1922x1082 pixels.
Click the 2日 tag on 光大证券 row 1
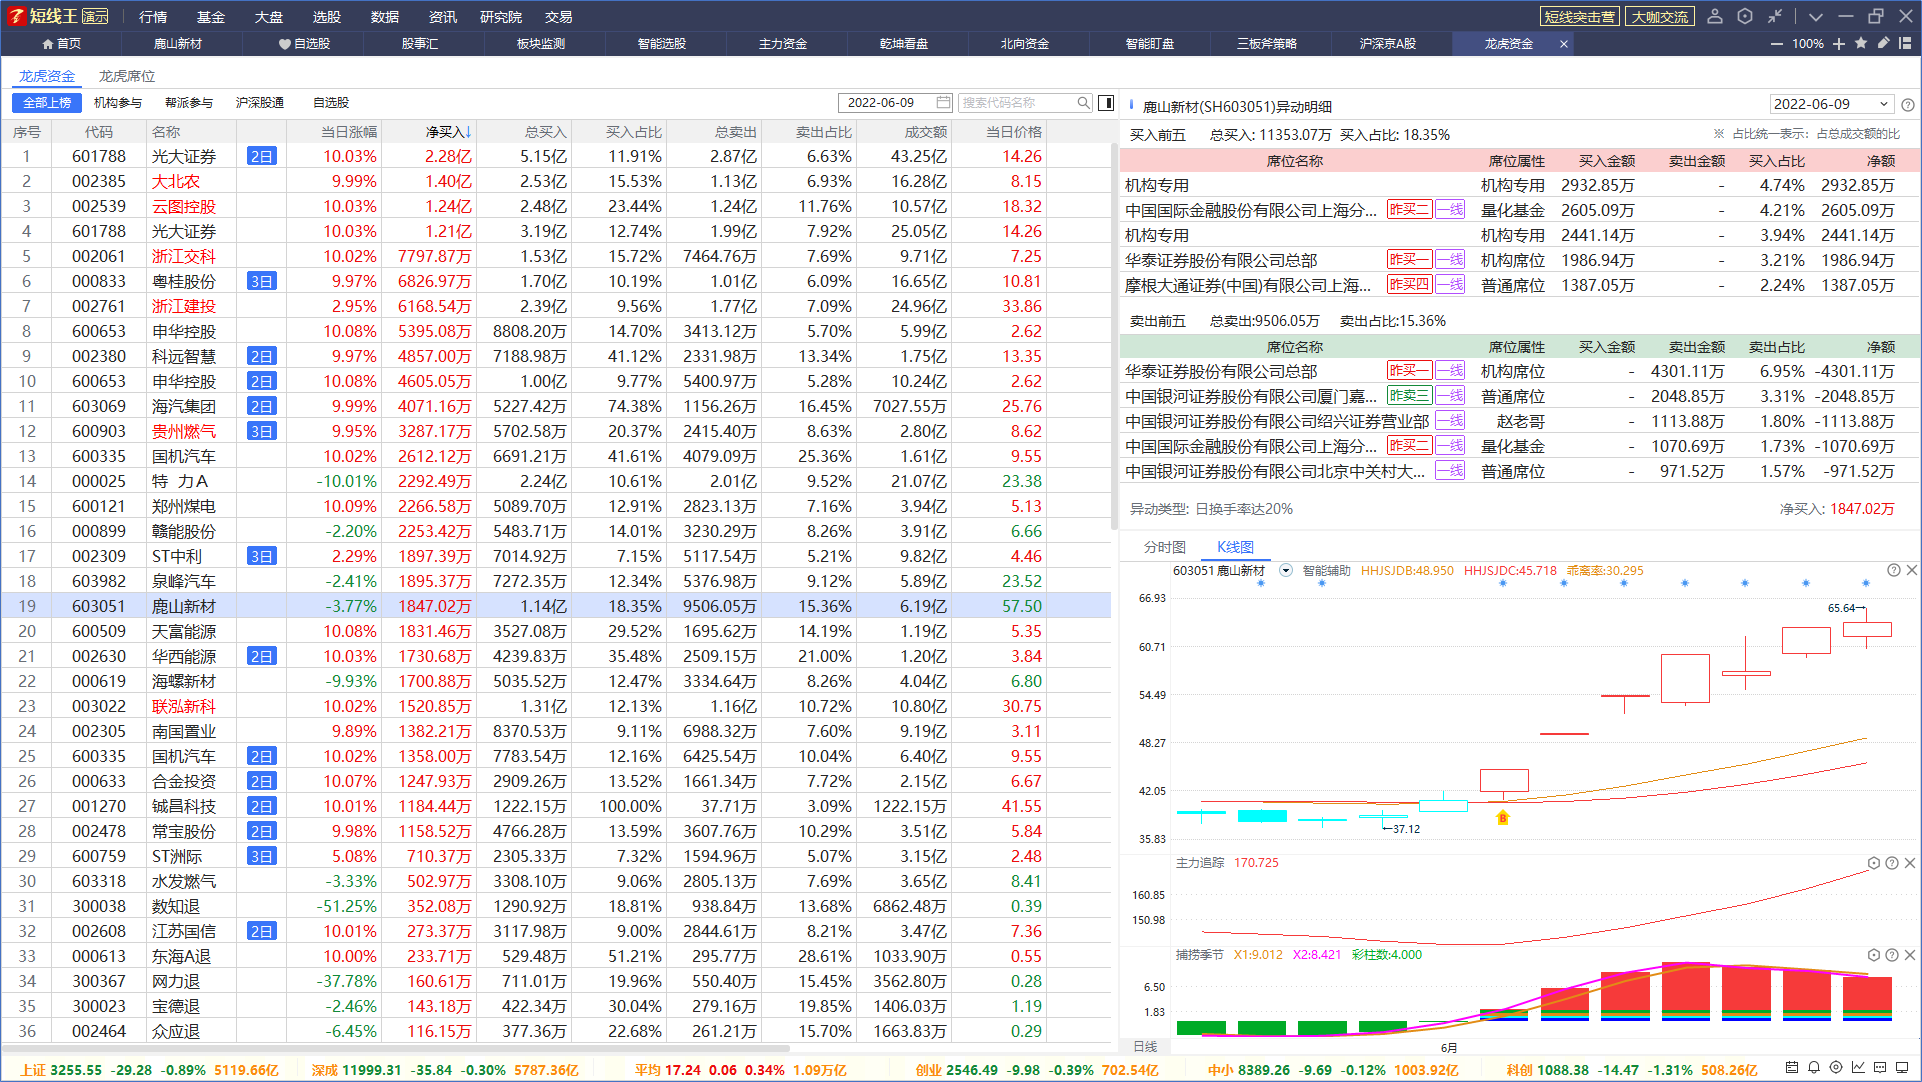click(x=262, y=156)
